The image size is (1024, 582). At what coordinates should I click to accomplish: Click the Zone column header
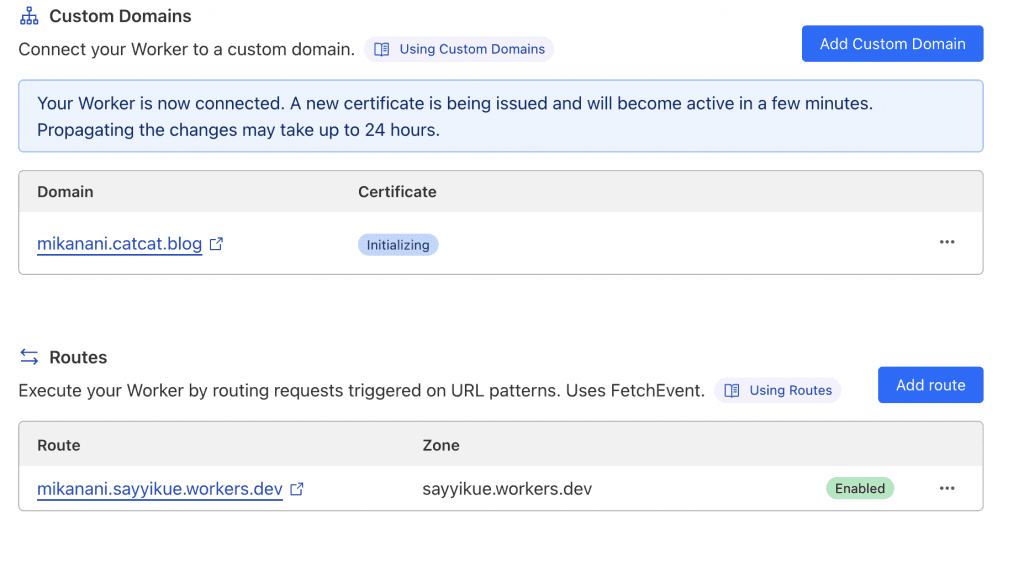pyautogui.click(x=441, y=445)
